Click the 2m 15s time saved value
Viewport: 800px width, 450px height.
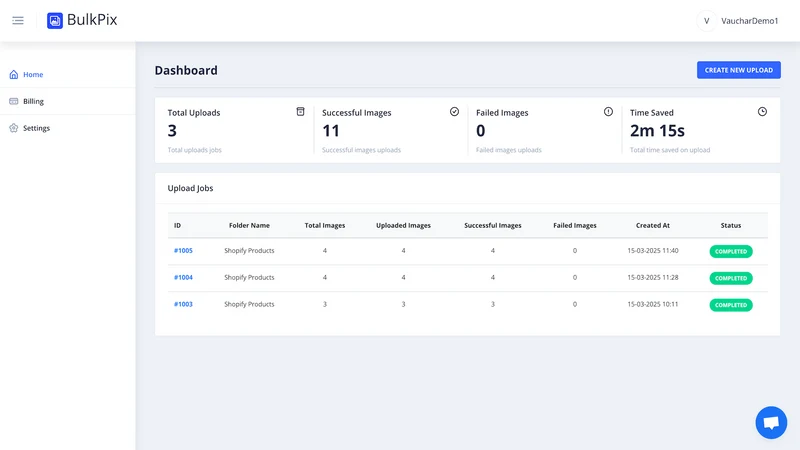[x=657, y=131]
